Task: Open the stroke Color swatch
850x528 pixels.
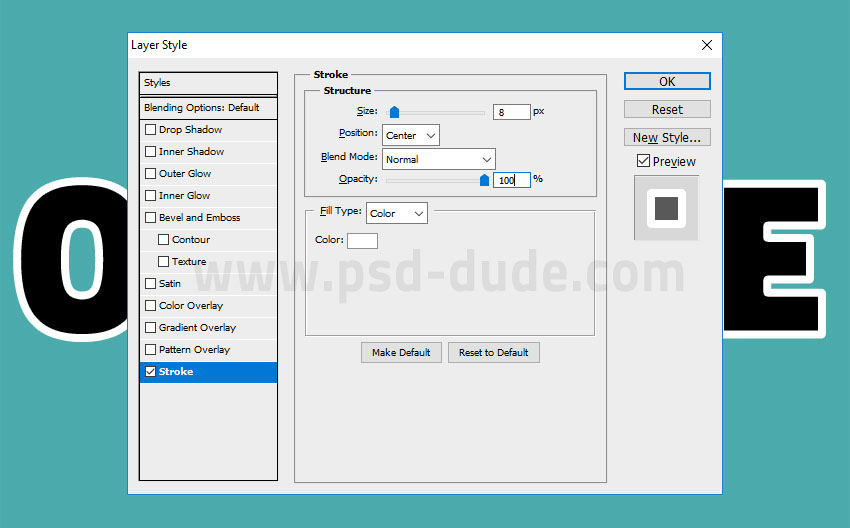Action: (x=362, y=241)
